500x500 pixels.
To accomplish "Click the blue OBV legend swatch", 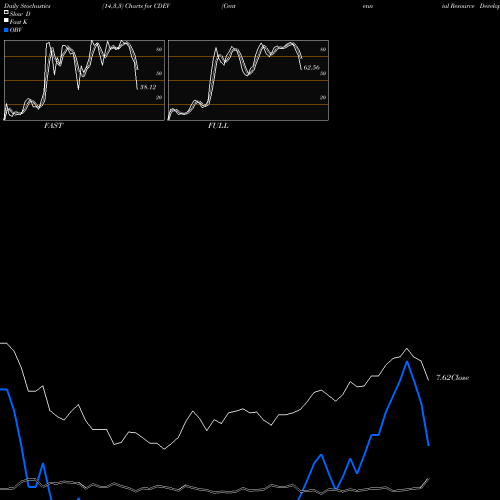I will click(6, 30).
